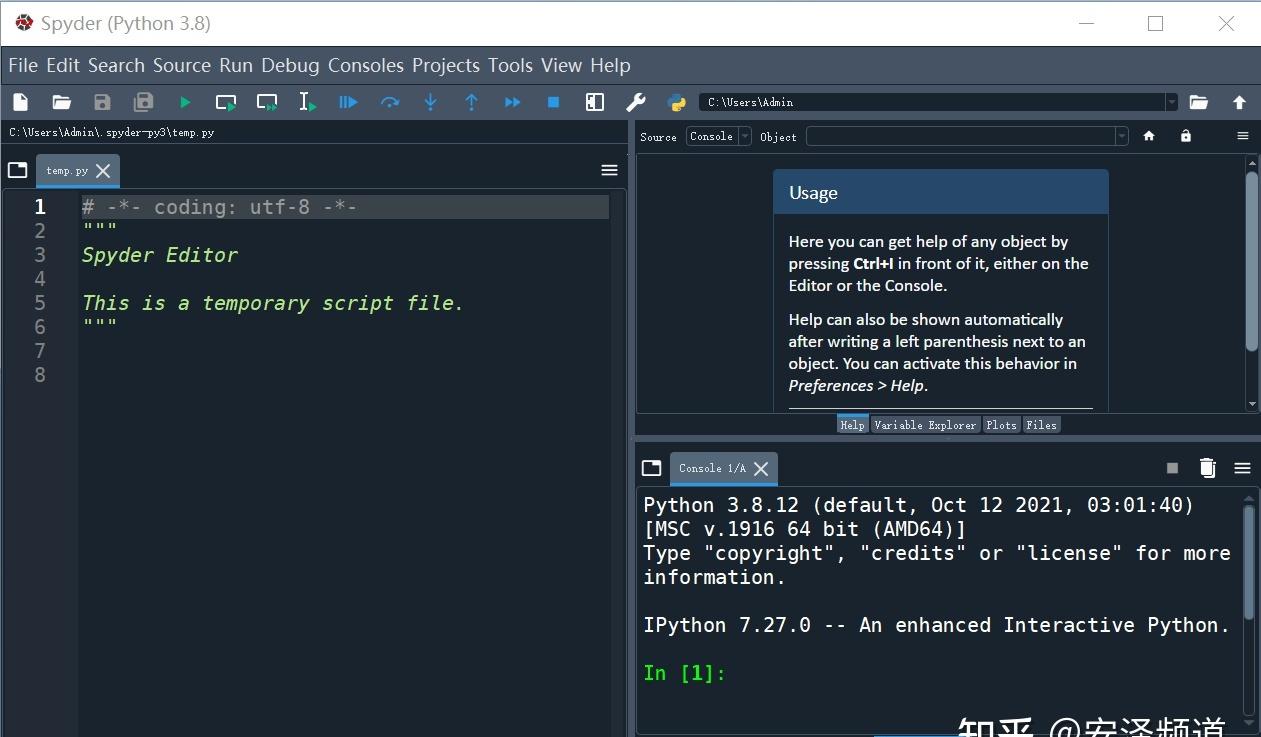
Task: Run current cell icon
Action: tap(226, 102)
